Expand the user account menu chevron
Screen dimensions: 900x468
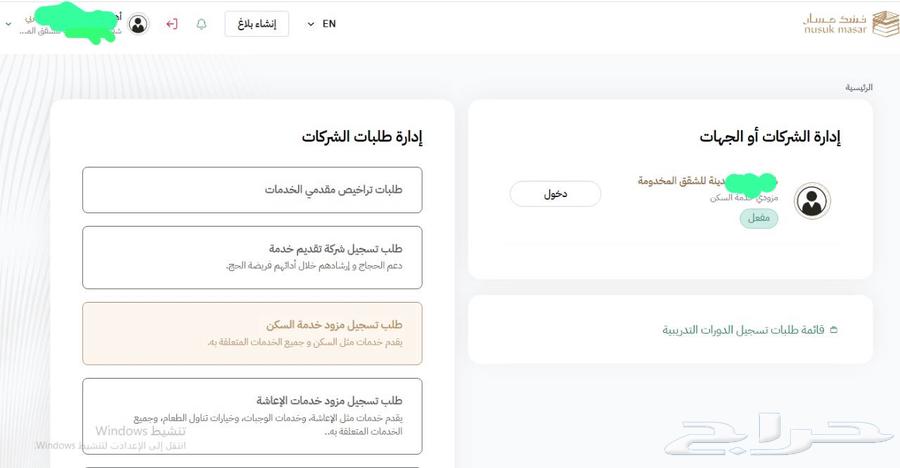click(9, 24)
